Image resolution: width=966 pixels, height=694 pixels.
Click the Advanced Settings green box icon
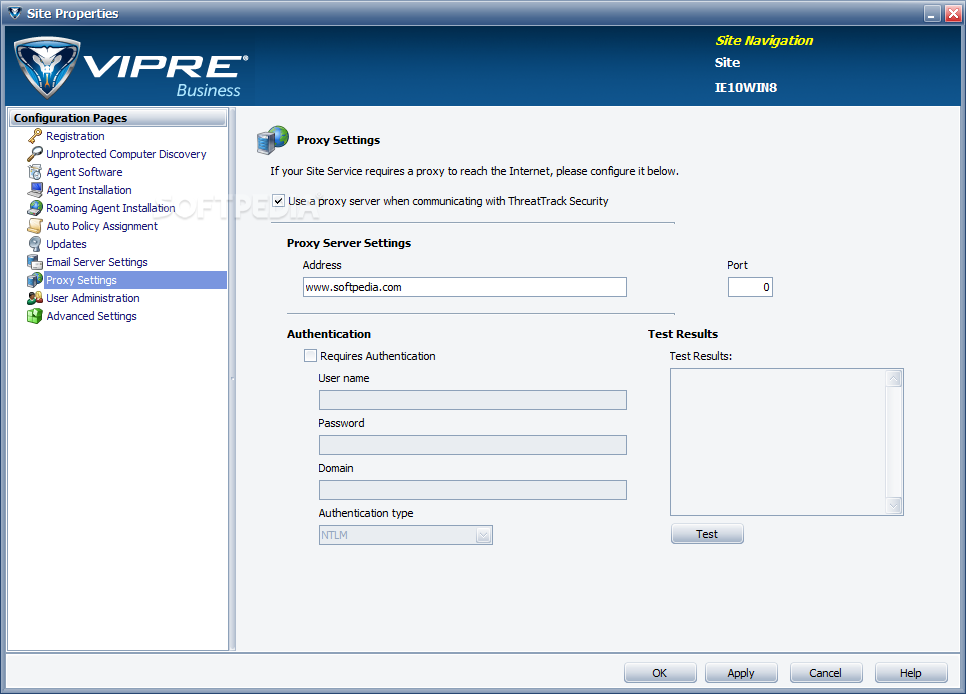[x=35, y=316]
